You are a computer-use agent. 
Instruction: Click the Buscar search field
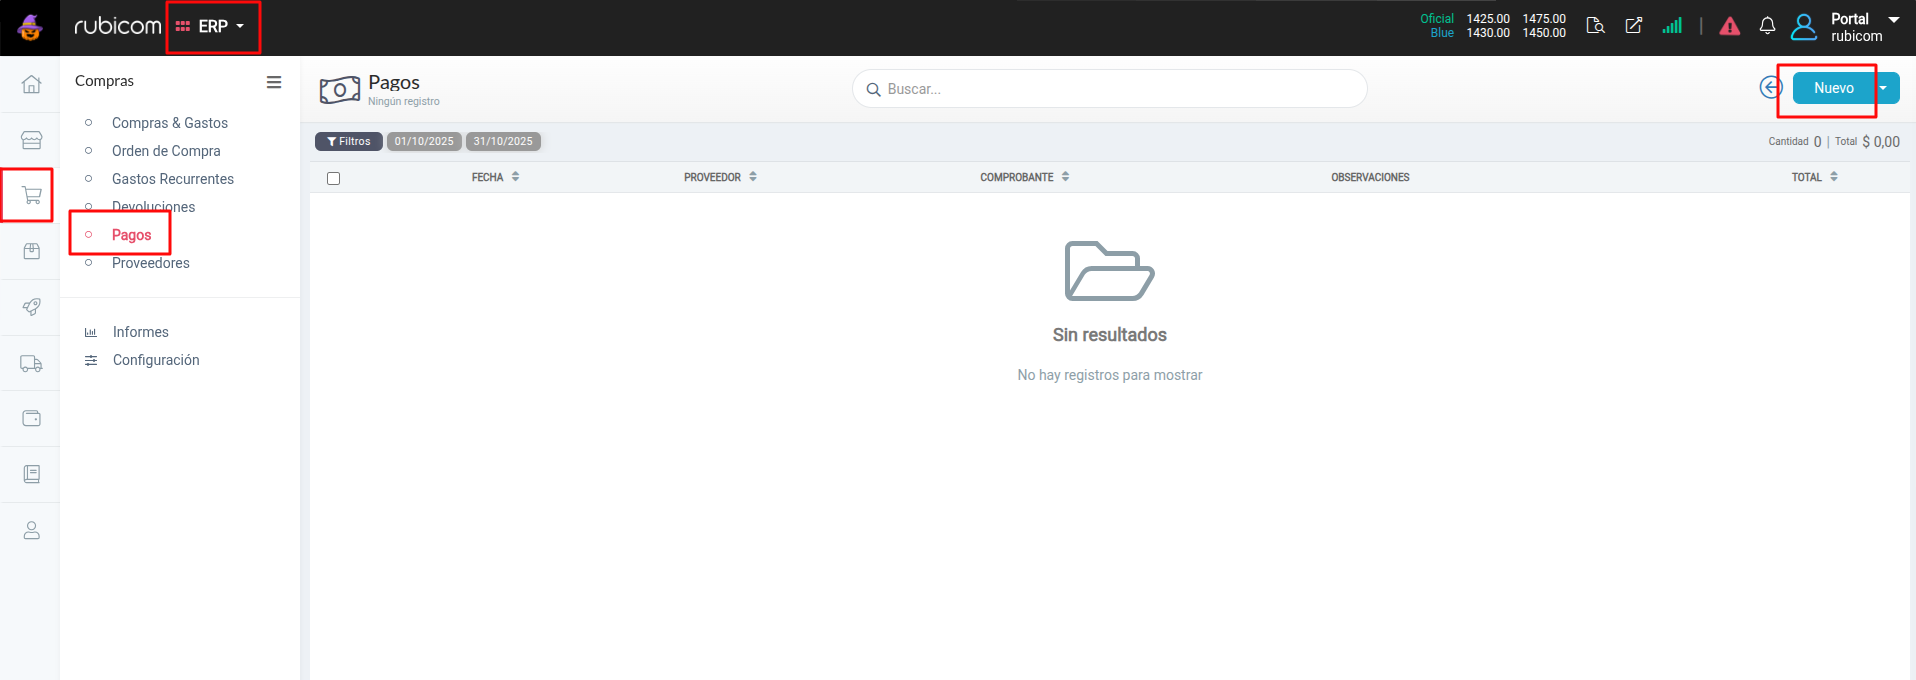pos(1110,89)
